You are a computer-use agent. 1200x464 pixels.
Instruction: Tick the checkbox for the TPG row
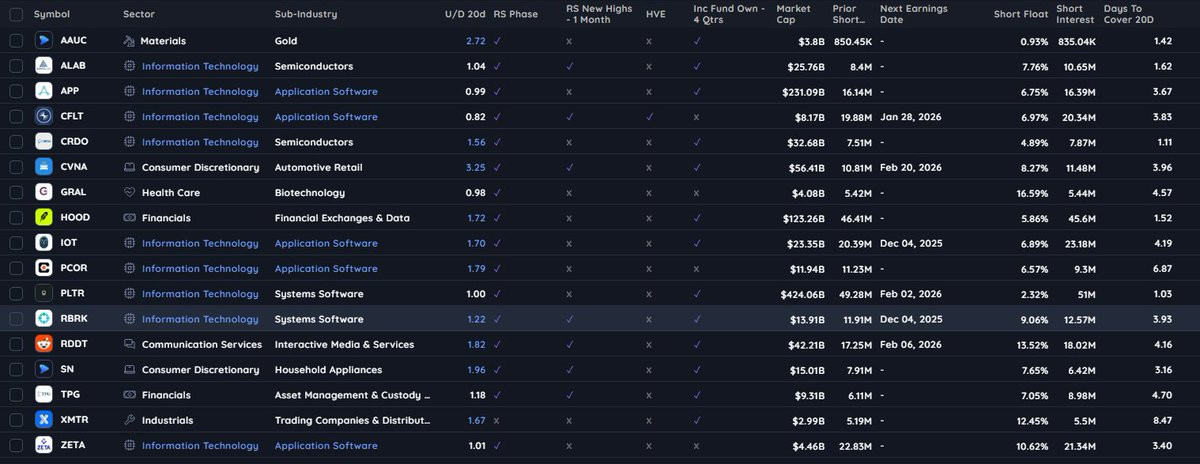coord(15,395)
